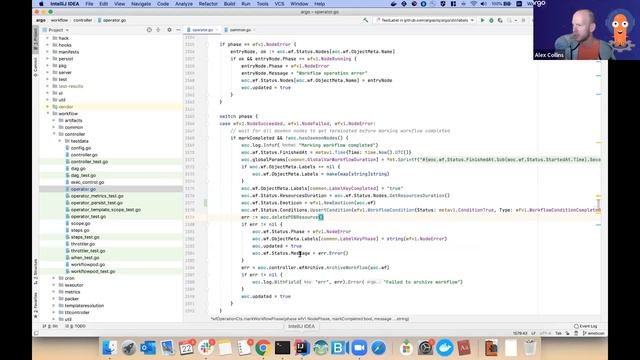Click the Build hammer icon in toolbar
This screenshot has width=640, height=360.
pyautogui.click(x=365, y=20)
